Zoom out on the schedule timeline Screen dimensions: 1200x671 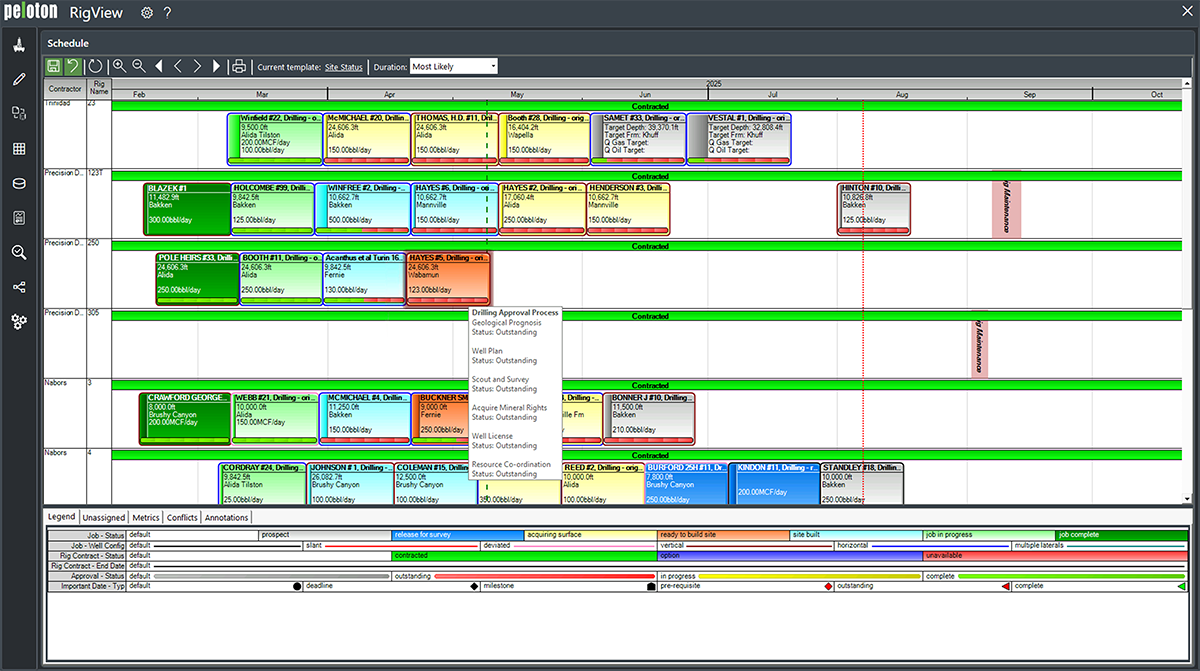click(x=137, y=66)
